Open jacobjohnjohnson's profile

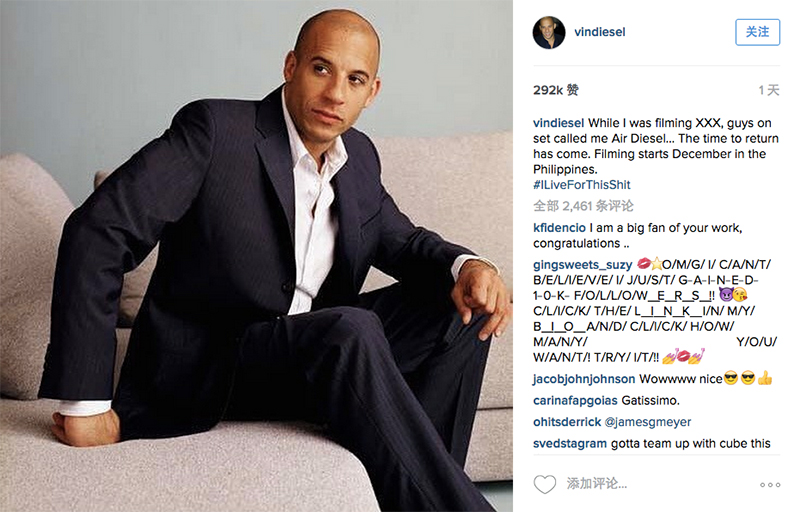coord(584,379)
